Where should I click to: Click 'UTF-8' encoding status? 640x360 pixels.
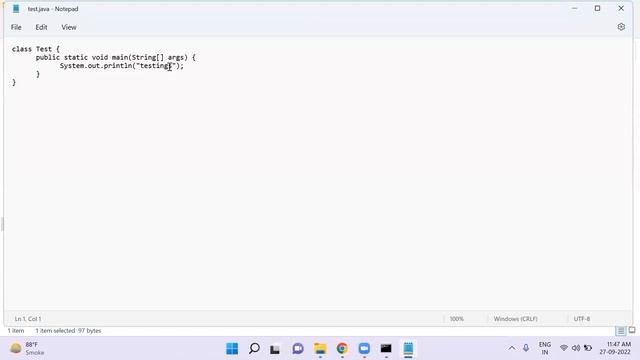[x=582, y=319]
